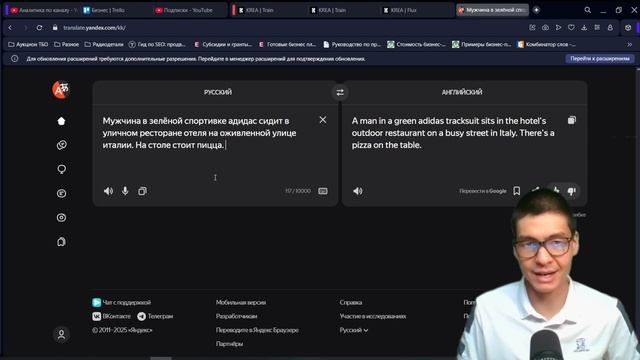Open the 'Гид по SEO' bookmark
This screenshot has width=640, height=360.
[x=157, y=44]
